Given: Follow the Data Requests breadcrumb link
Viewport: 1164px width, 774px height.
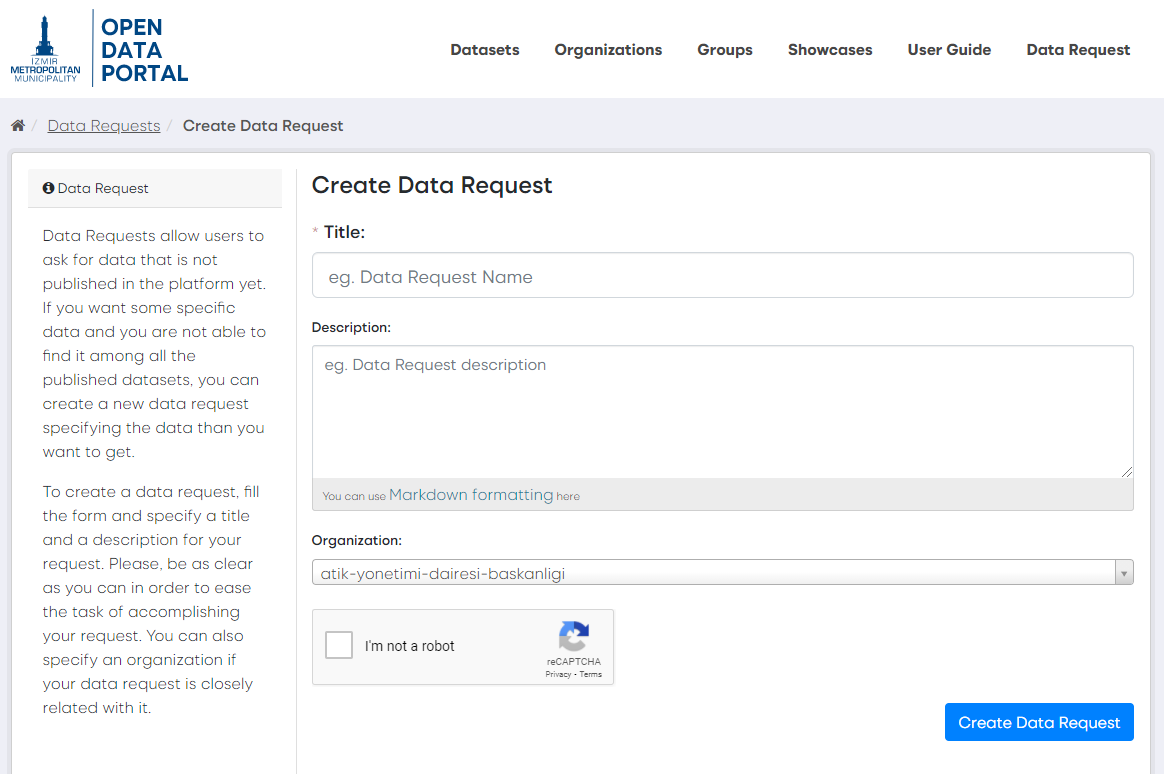Looking at the screenshot, I should tap(104, 126).
